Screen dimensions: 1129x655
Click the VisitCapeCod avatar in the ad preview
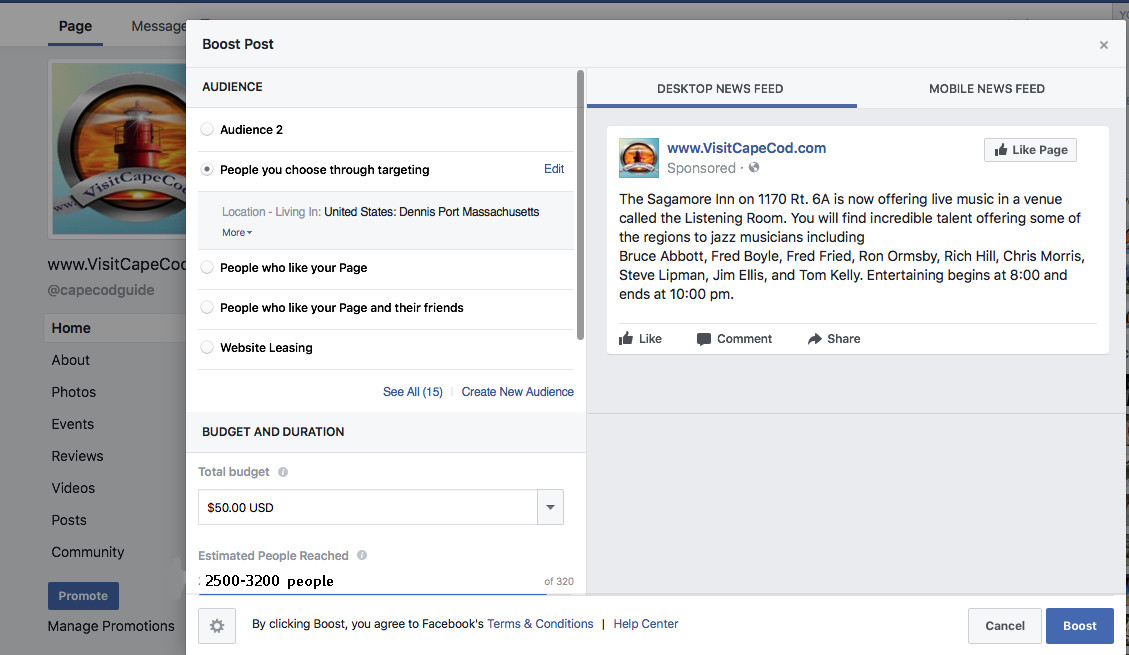click(639, 158)
